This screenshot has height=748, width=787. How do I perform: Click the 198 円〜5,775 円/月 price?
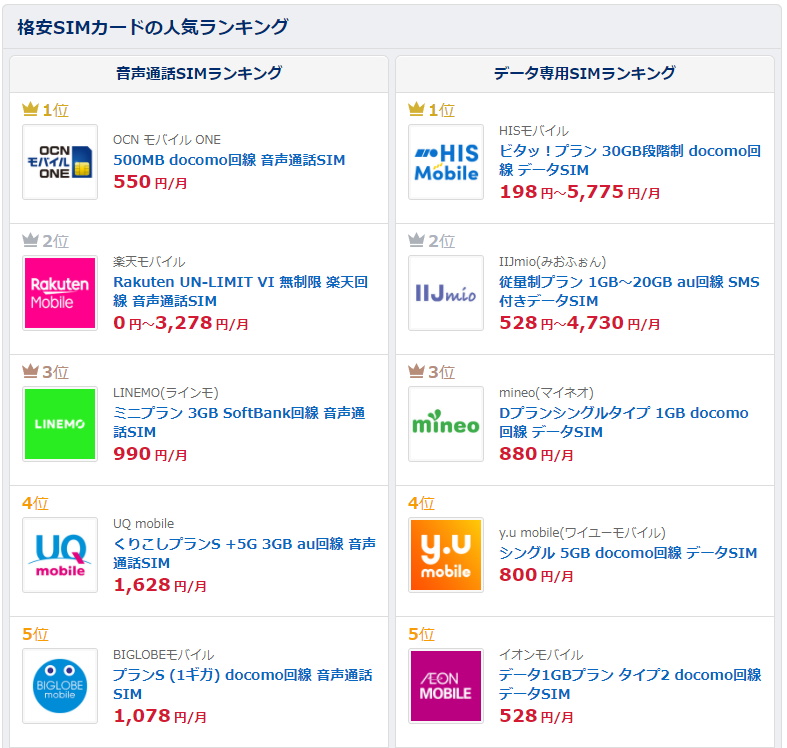[x=580, y=192]
